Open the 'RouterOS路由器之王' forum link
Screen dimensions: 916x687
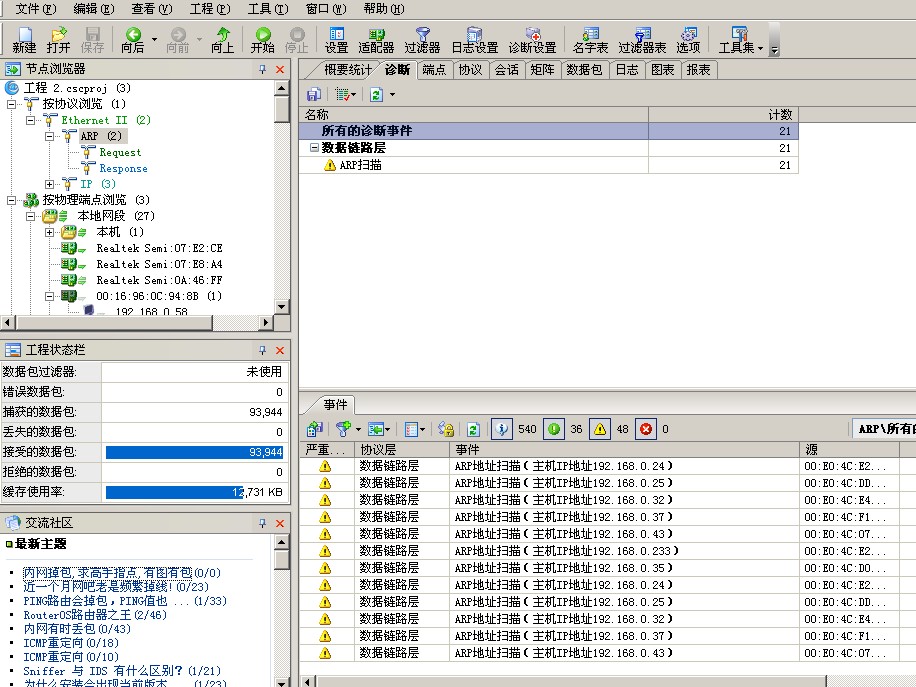(95, 615)
